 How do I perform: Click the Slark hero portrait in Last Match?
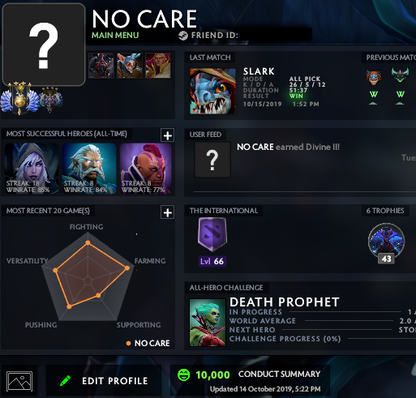213,91
